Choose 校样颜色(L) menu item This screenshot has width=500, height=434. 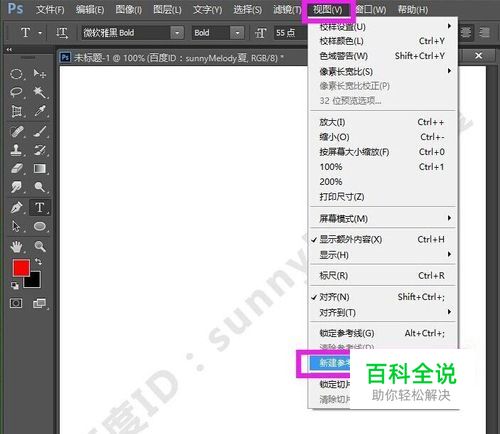(x=383, y=41)
